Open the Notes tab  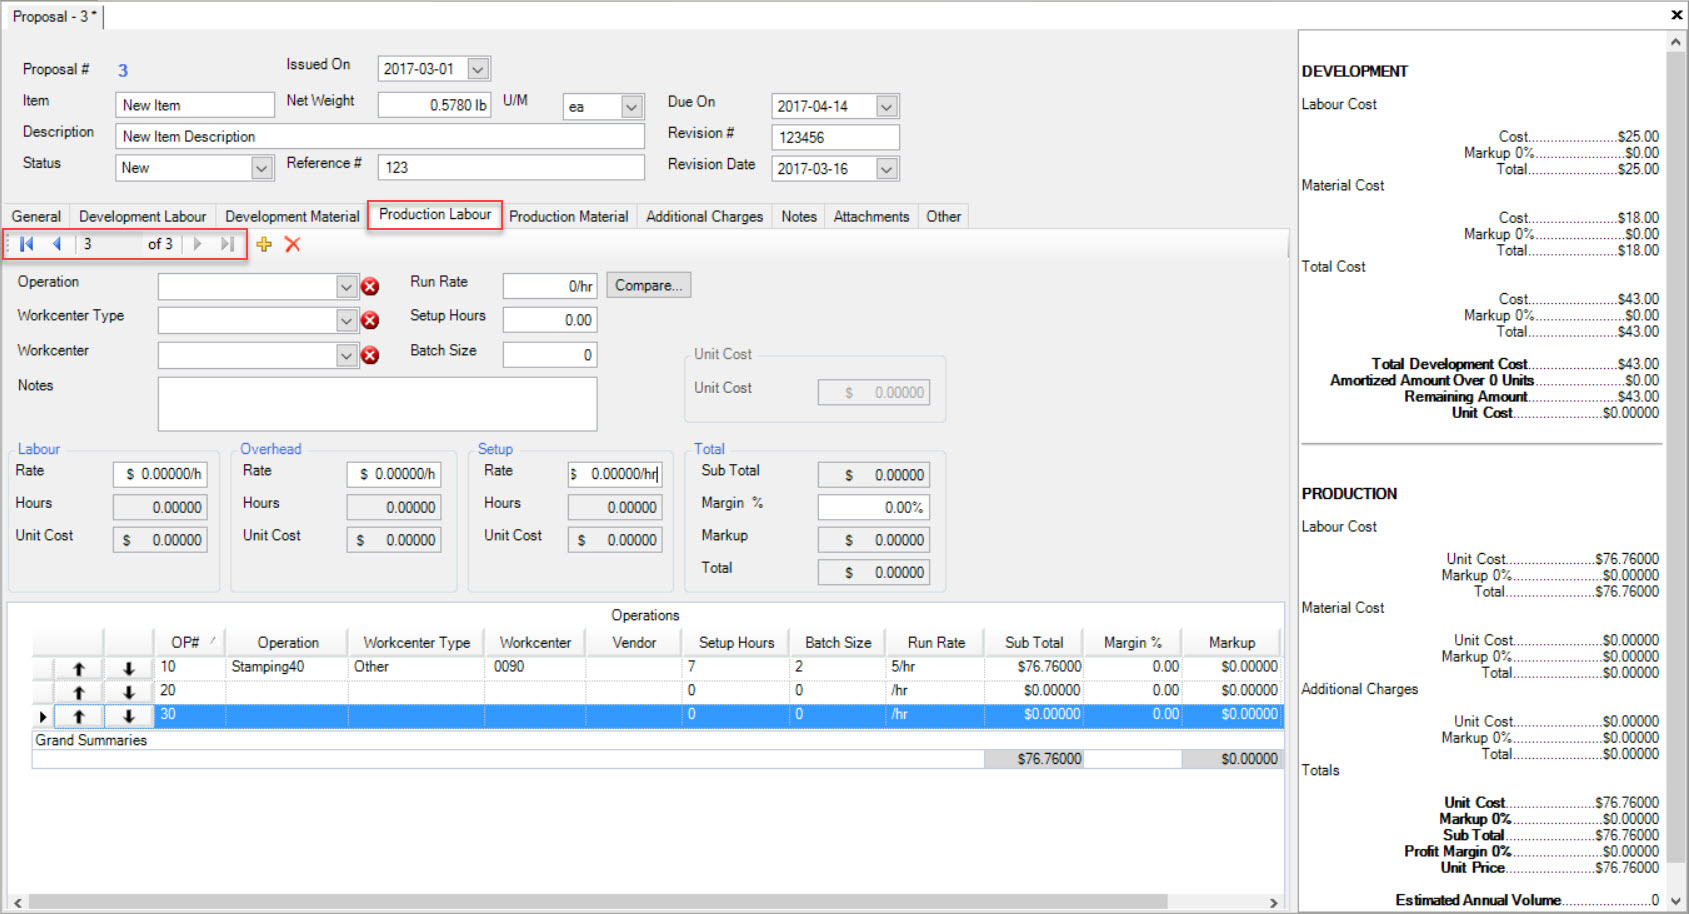799,217
